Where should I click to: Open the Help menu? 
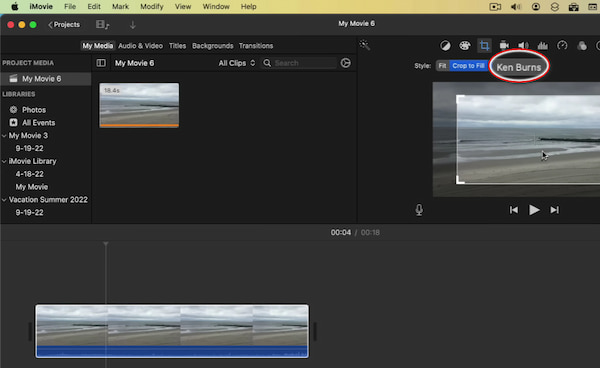click(248, 7)
